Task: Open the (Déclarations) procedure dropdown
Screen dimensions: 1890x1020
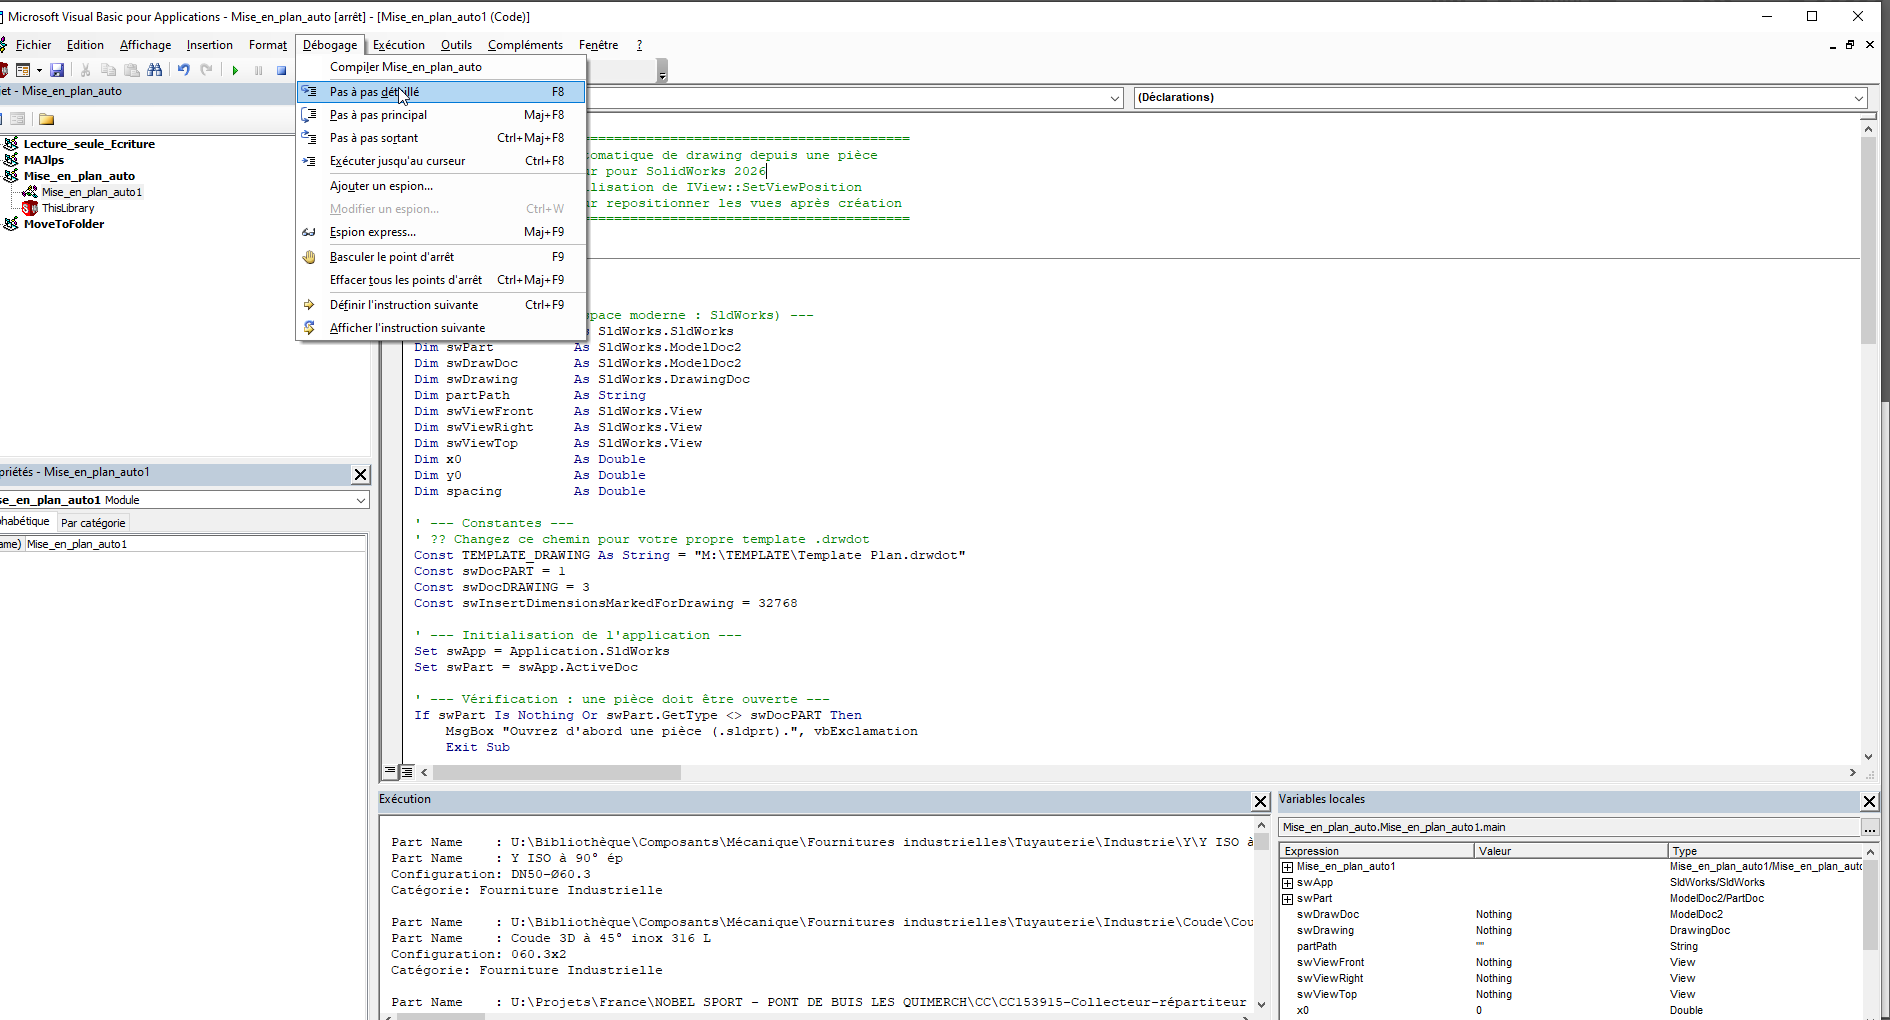Action: (1858, 98)
